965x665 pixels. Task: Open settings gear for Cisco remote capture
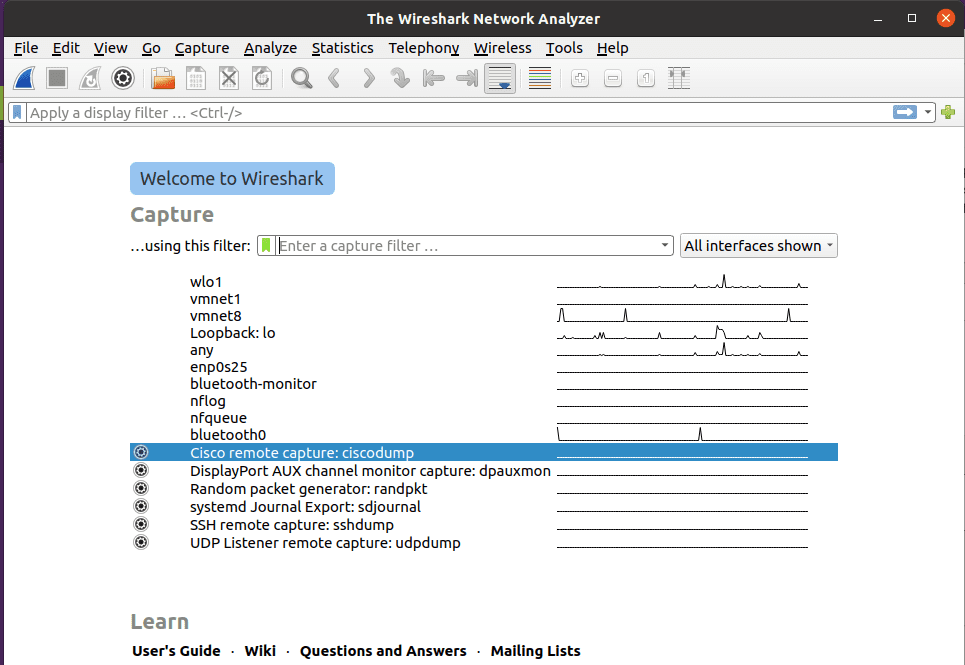tap(141, 452)
